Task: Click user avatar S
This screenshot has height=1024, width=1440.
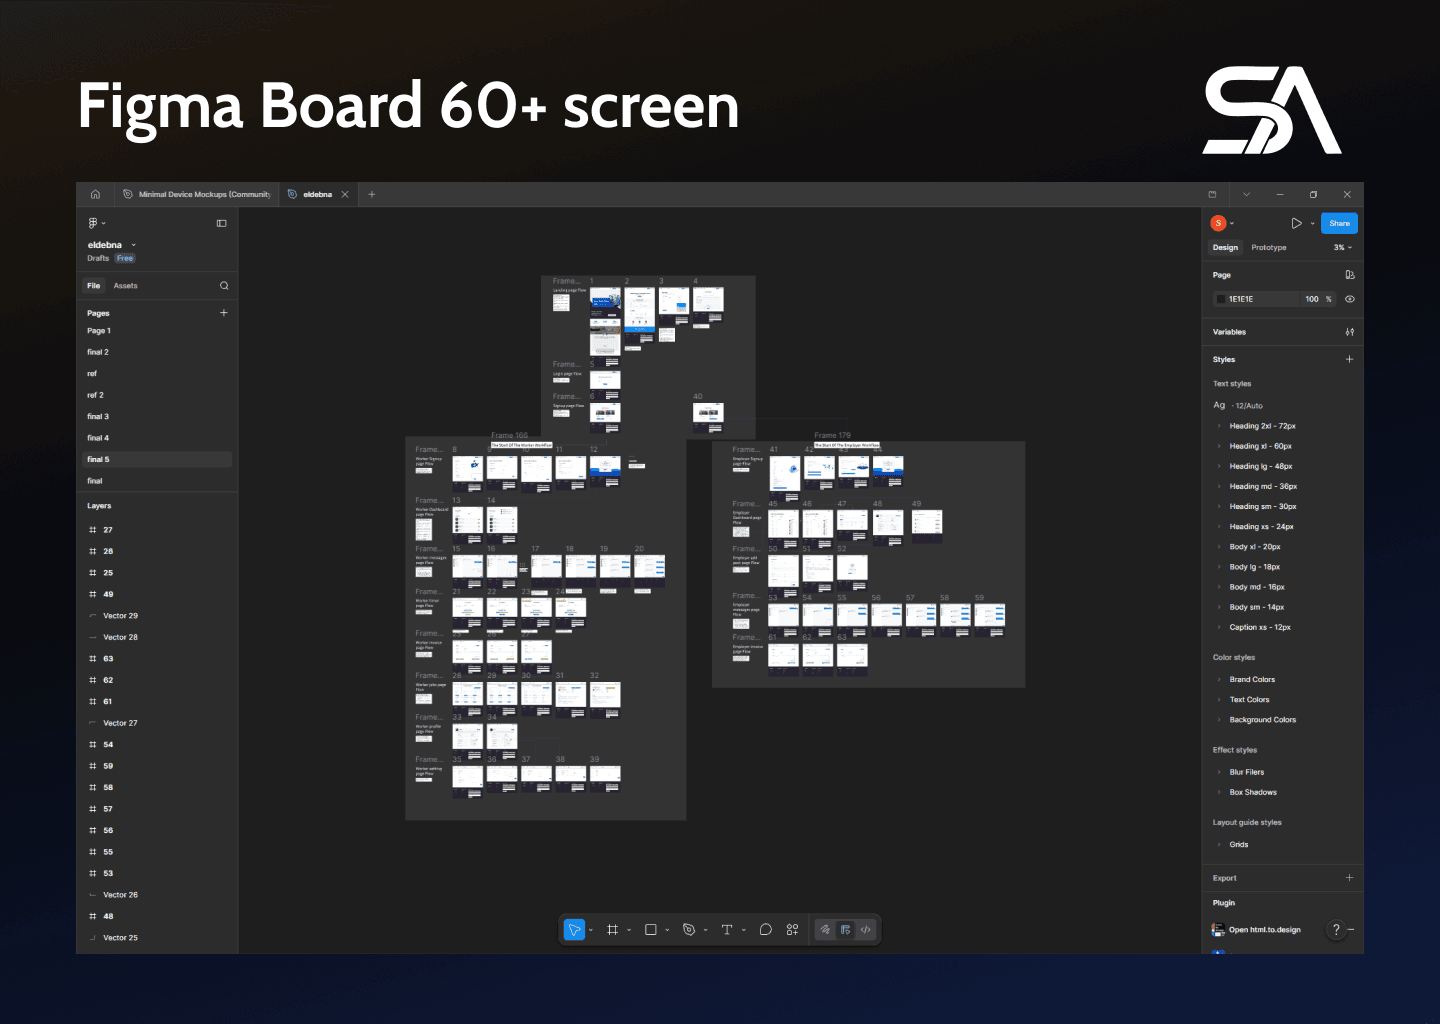Action: pos(1218,223)
